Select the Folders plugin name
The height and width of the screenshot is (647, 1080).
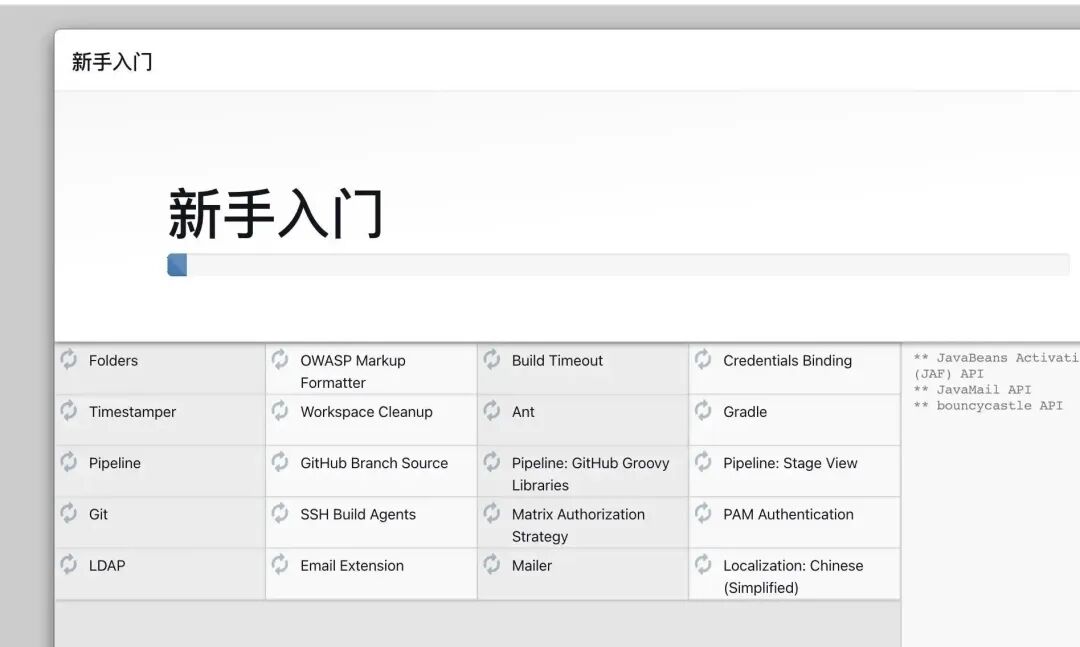click(113, 360)
